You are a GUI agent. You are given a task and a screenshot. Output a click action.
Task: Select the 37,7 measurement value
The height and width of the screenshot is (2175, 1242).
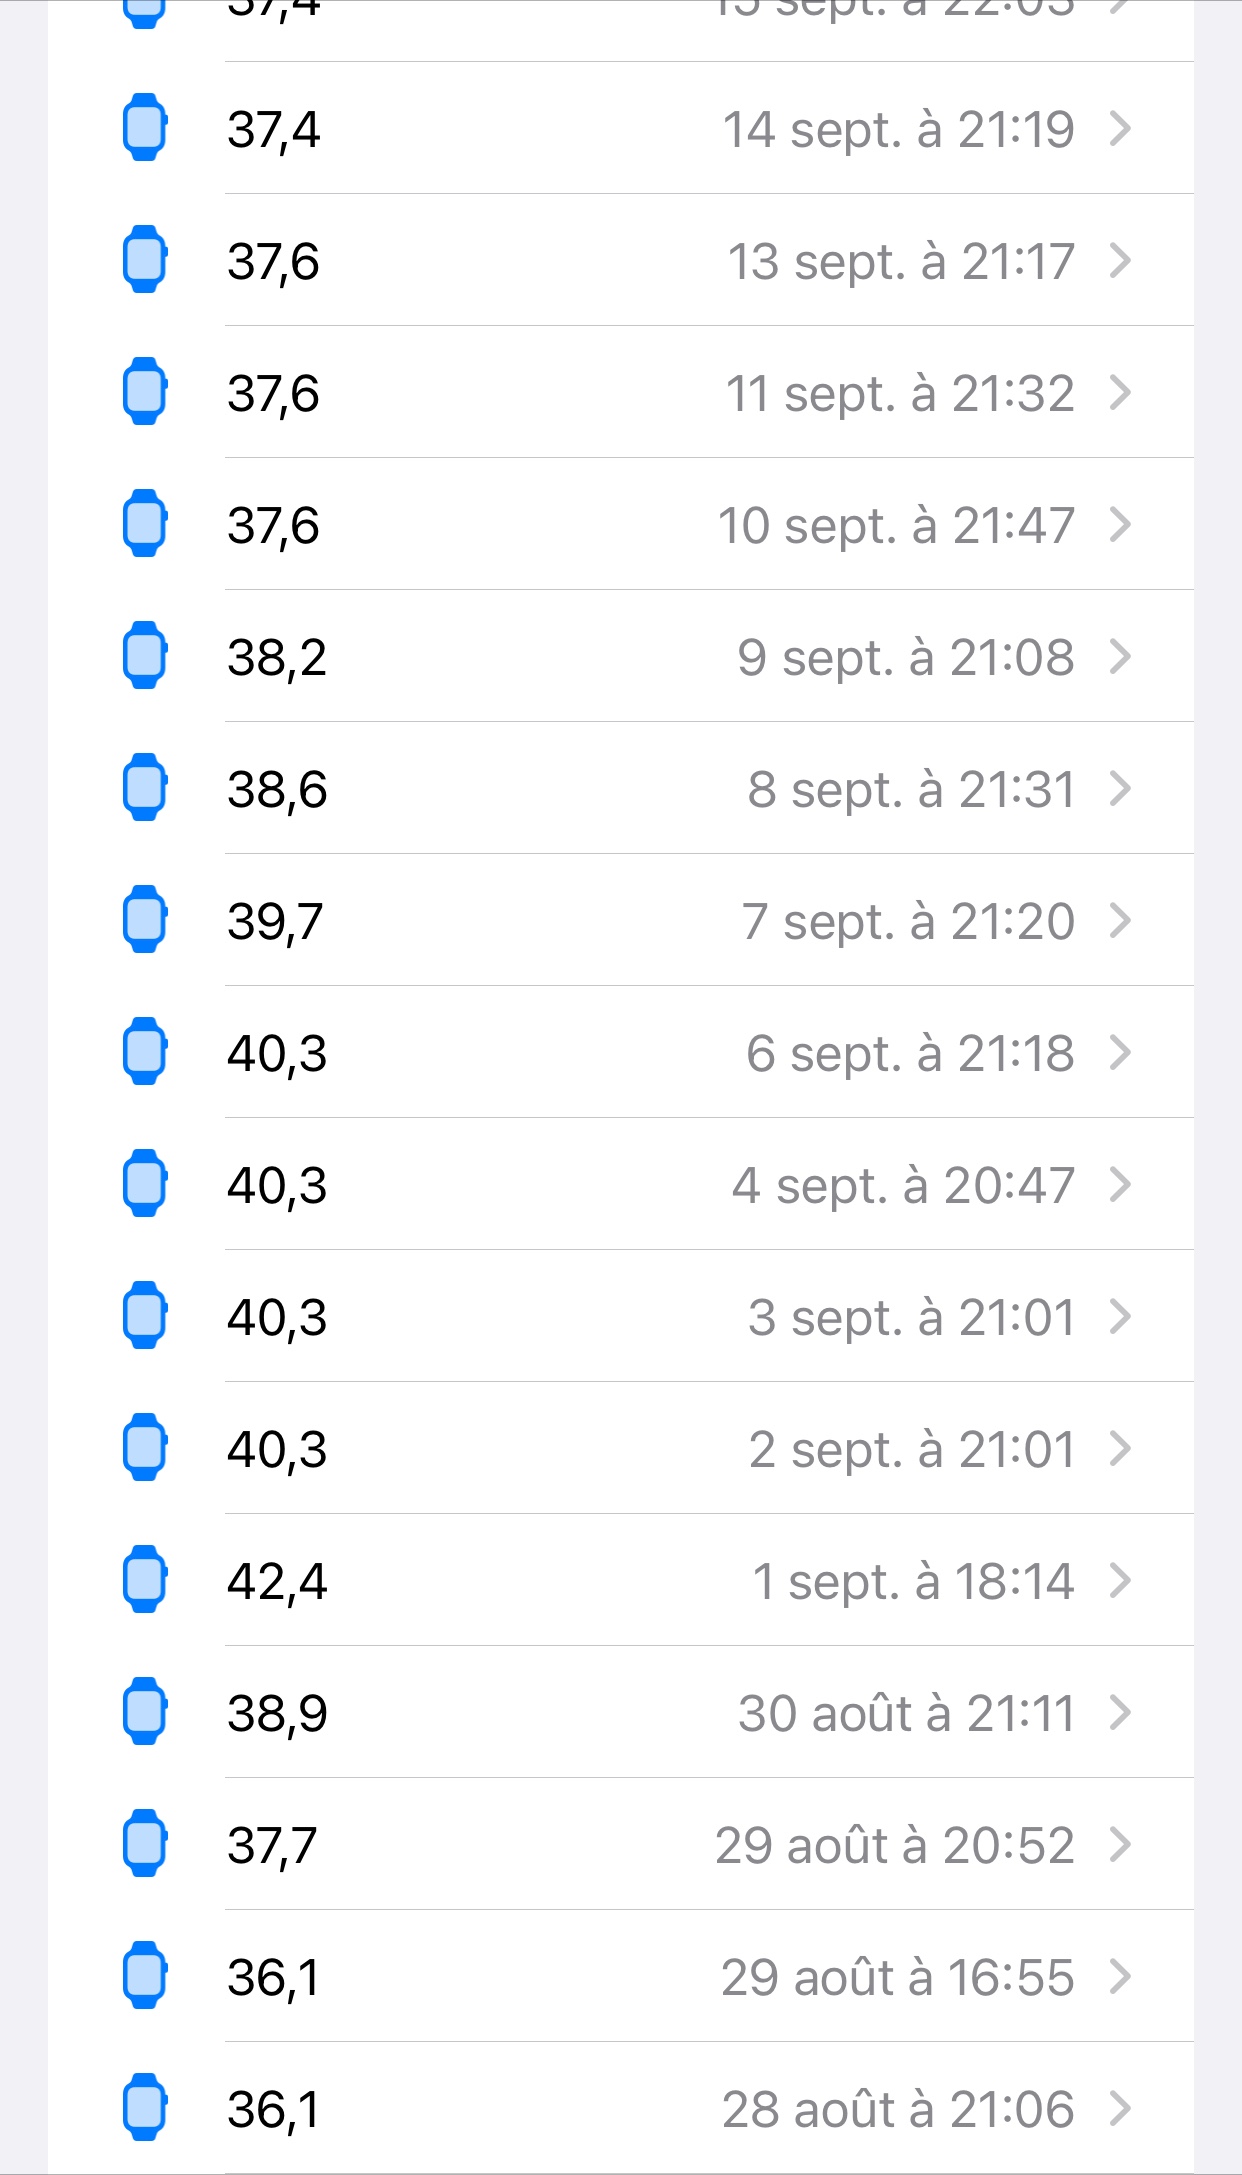pyautogui.click(x=272, y=1846)
